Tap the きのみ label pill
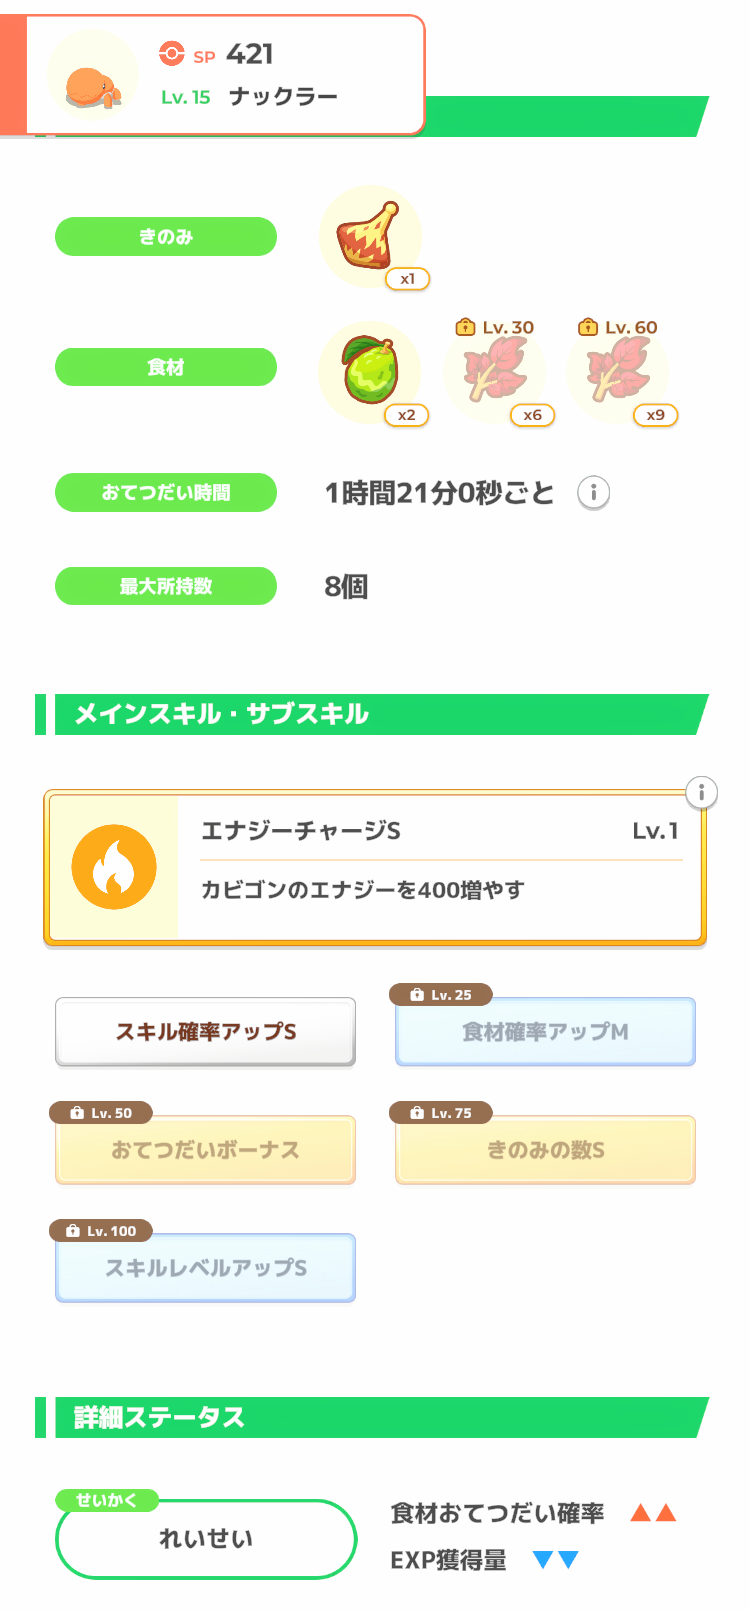The width and height of the screenshot is (750, 1610). [166, 237]
